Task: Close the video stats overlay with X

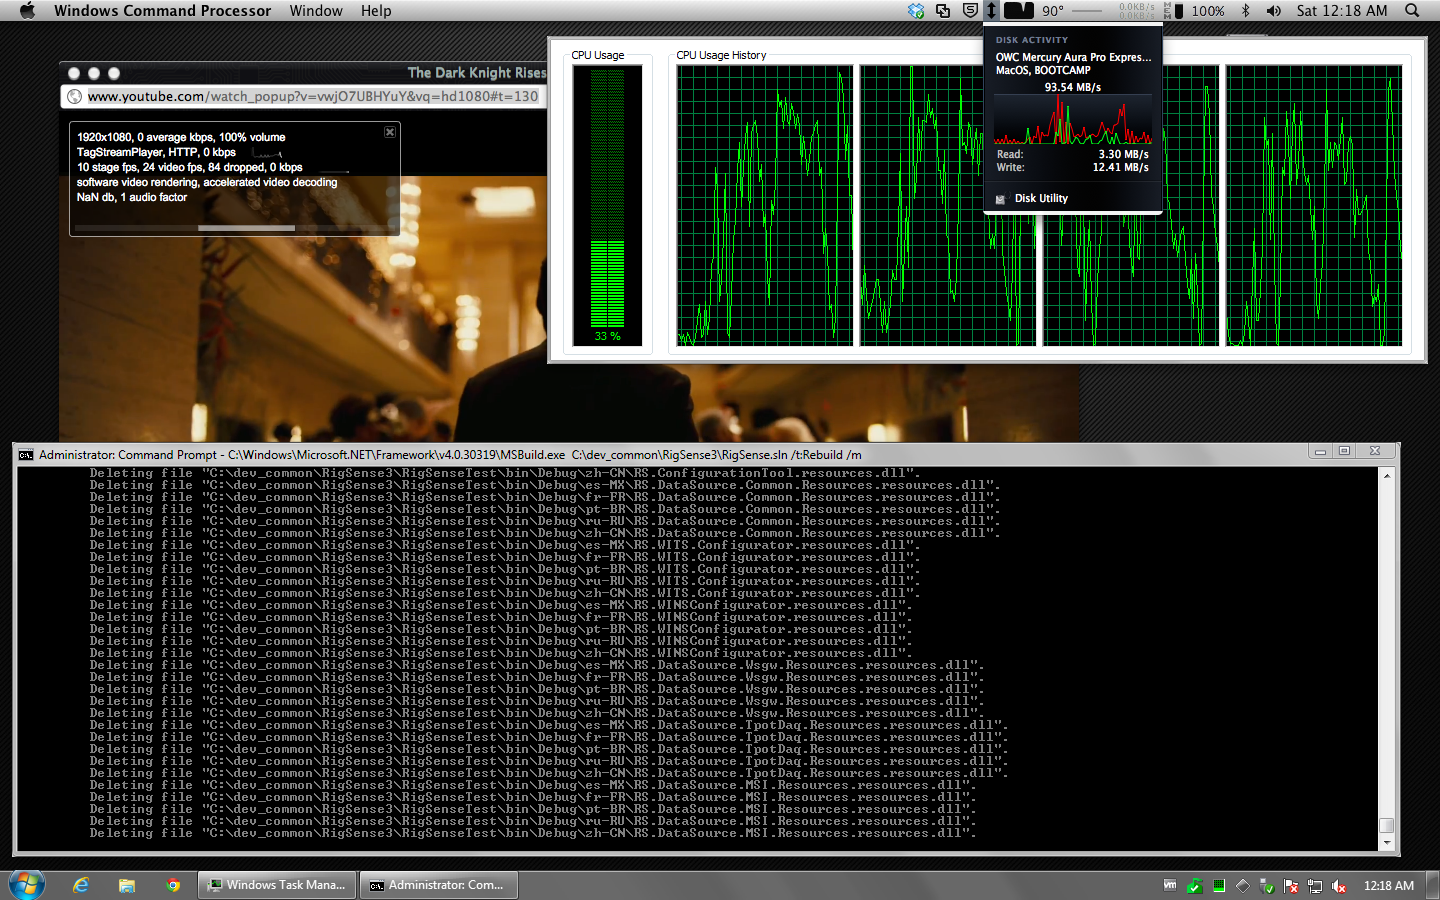Action: (390, 132)
